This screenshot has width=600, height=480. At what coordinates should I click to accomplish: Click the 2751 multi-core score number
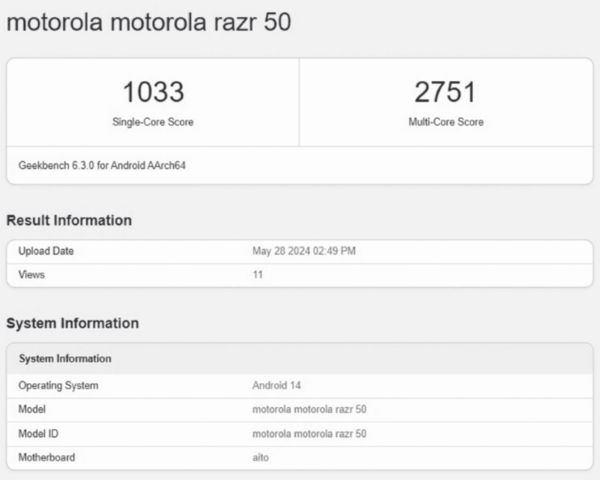point(445,93)
